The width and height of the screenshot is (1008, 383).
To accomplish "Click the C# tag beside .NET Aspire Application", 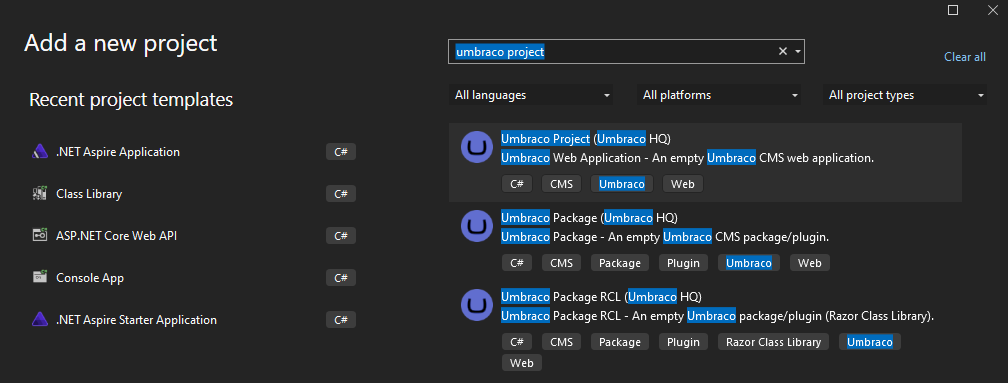I will 341,152.
